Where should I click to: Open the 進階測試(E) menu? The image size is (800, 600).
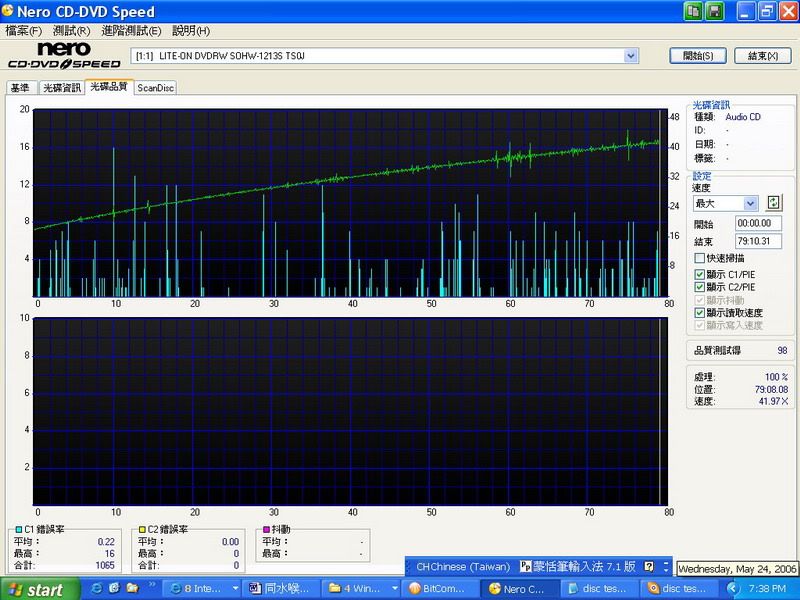(x=131, y=31)
